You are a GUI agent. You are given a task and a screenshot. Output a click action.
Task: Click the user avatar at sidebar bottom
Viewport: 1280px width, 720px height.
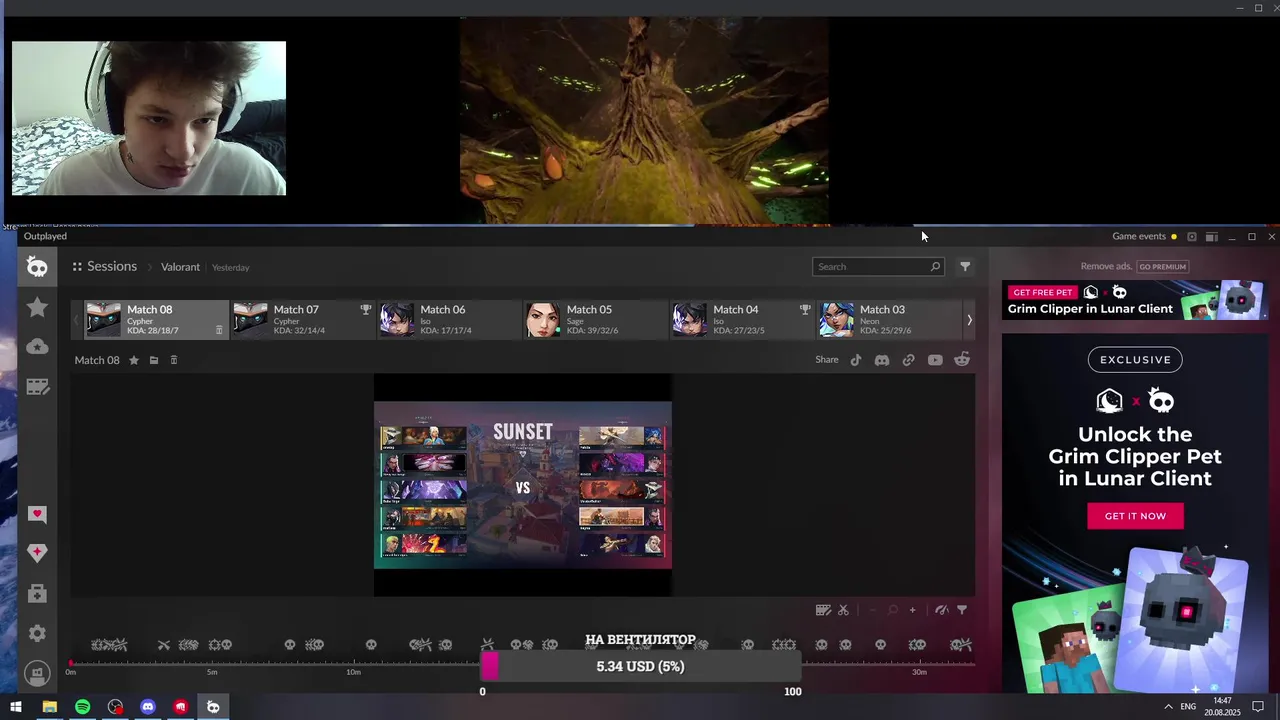pos(37,673)
